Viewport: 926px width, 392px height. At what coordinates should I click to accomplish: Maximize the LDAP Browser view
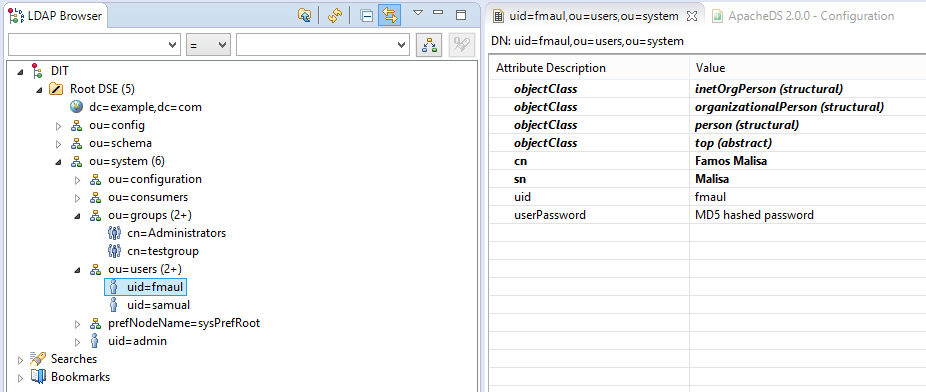(461, 15)
